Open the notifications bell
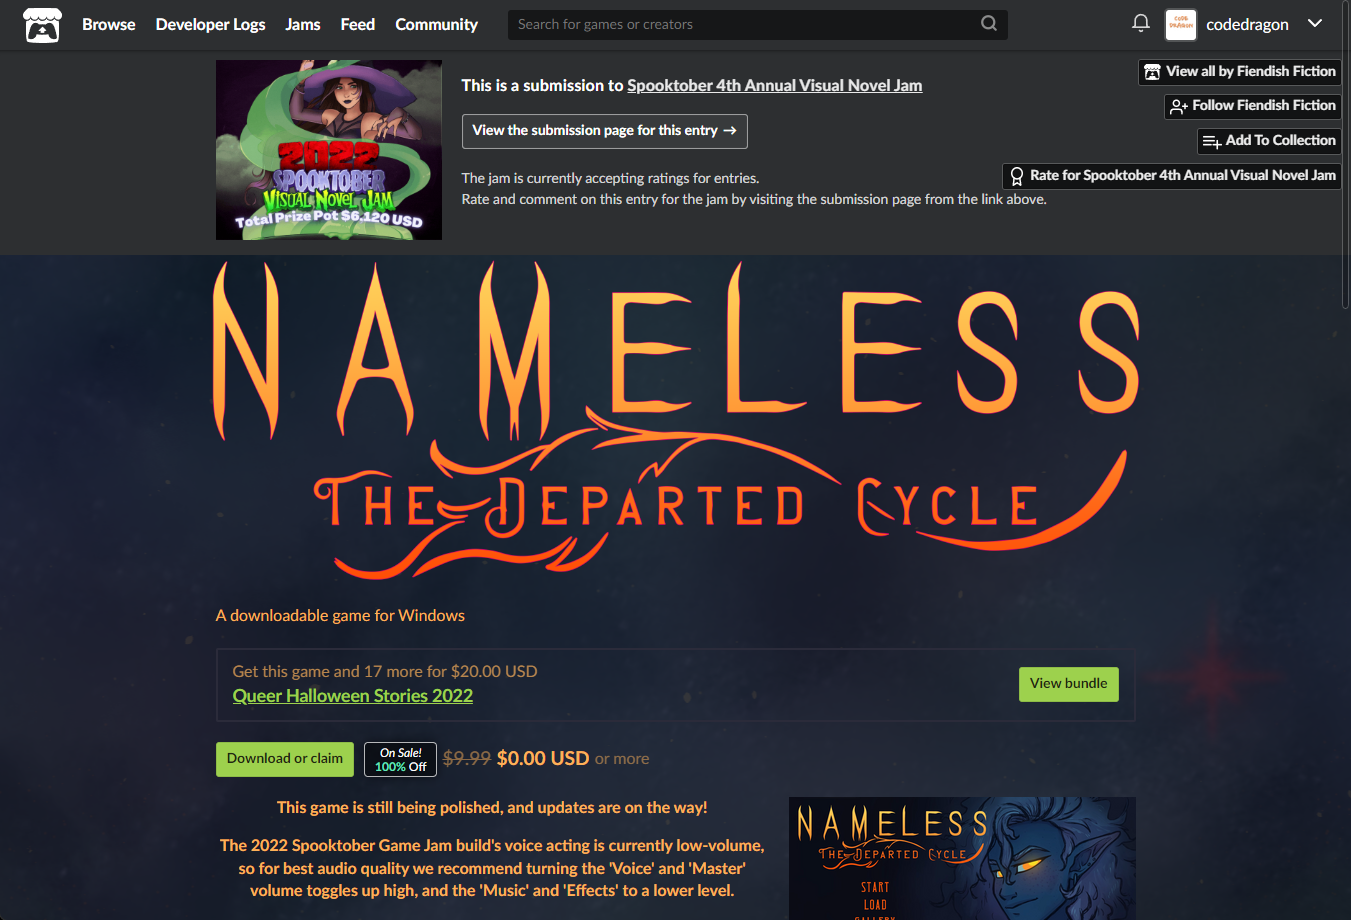1351x920 pixels. click(1140, 23)
